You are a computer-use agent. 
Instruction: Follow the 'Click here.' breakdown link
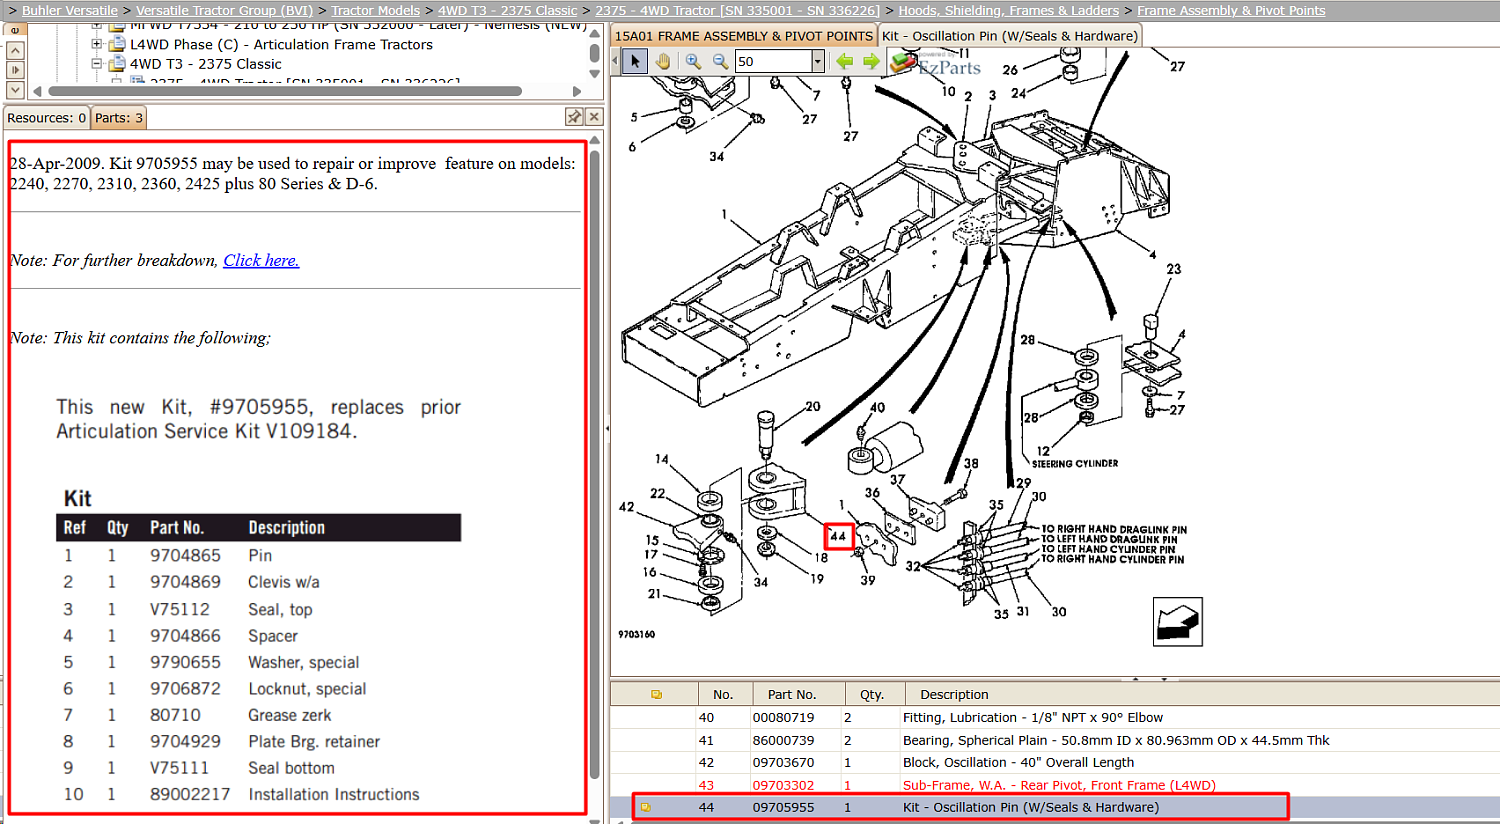tap(261, 260)
